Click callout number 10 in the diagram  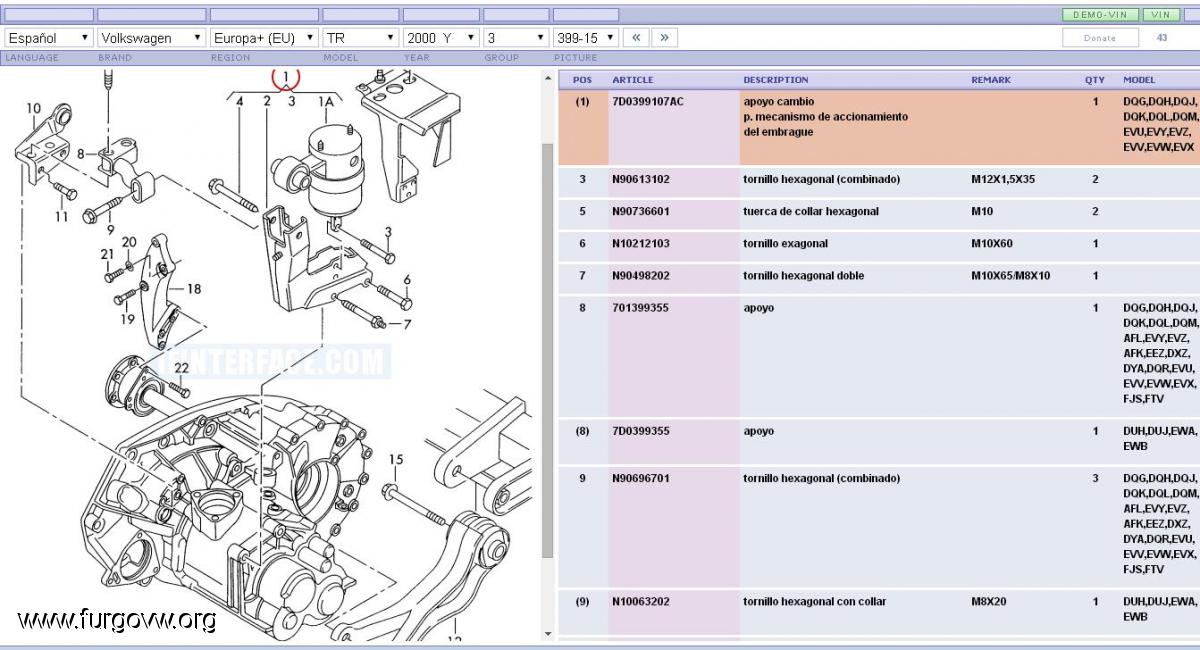pyautogui.click(x=33, y=109)
